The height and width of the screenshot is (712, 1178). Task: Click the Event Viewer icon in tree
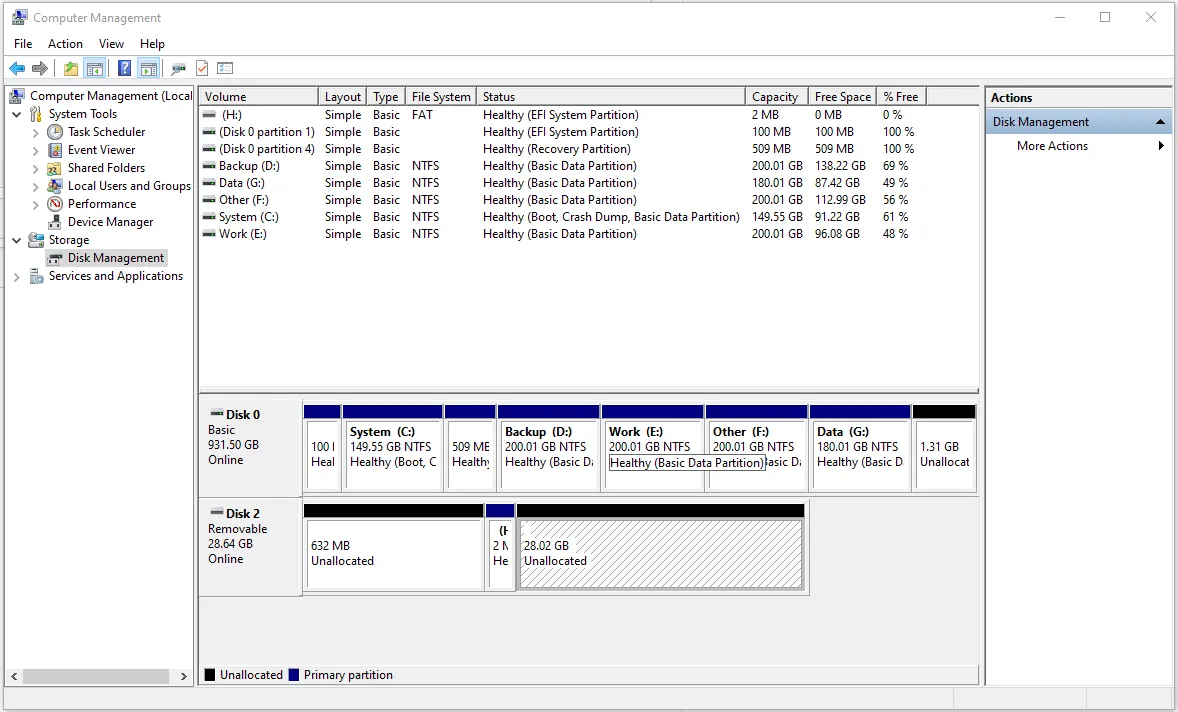pyautogui.click(x=55, y=150)
